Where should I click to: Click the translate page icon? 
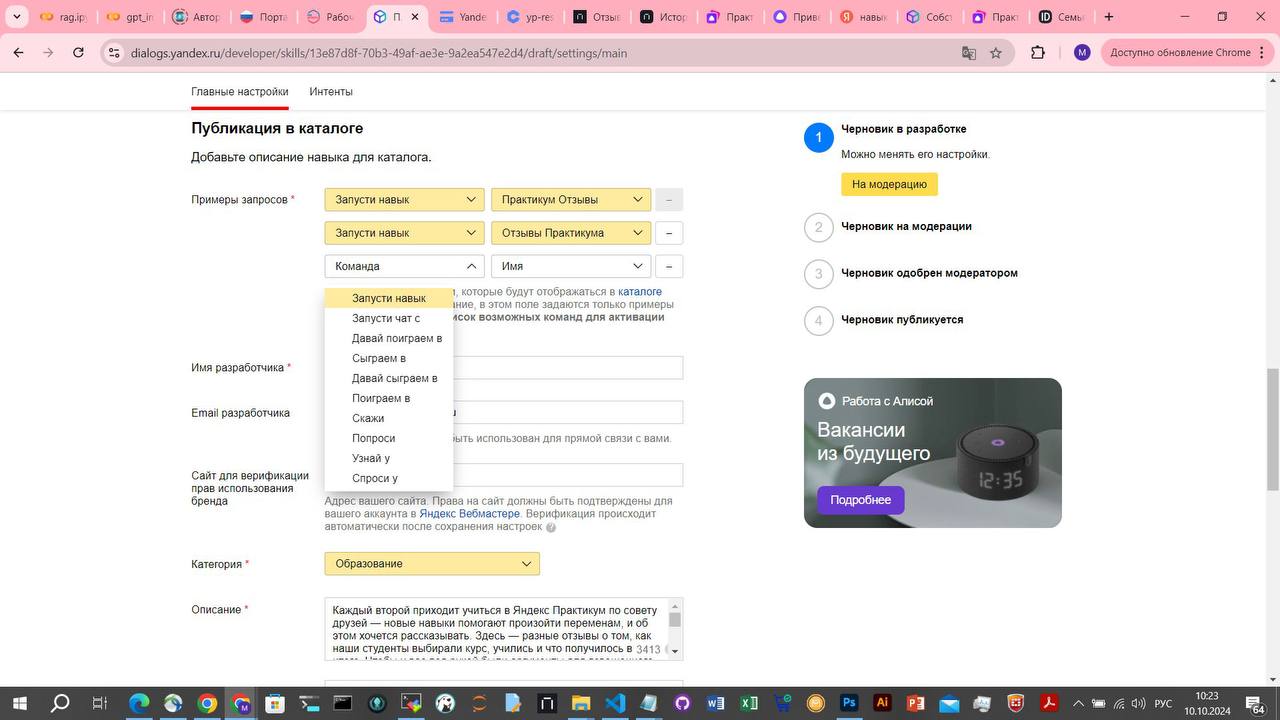pyautogui.click(x=968, y=53)
